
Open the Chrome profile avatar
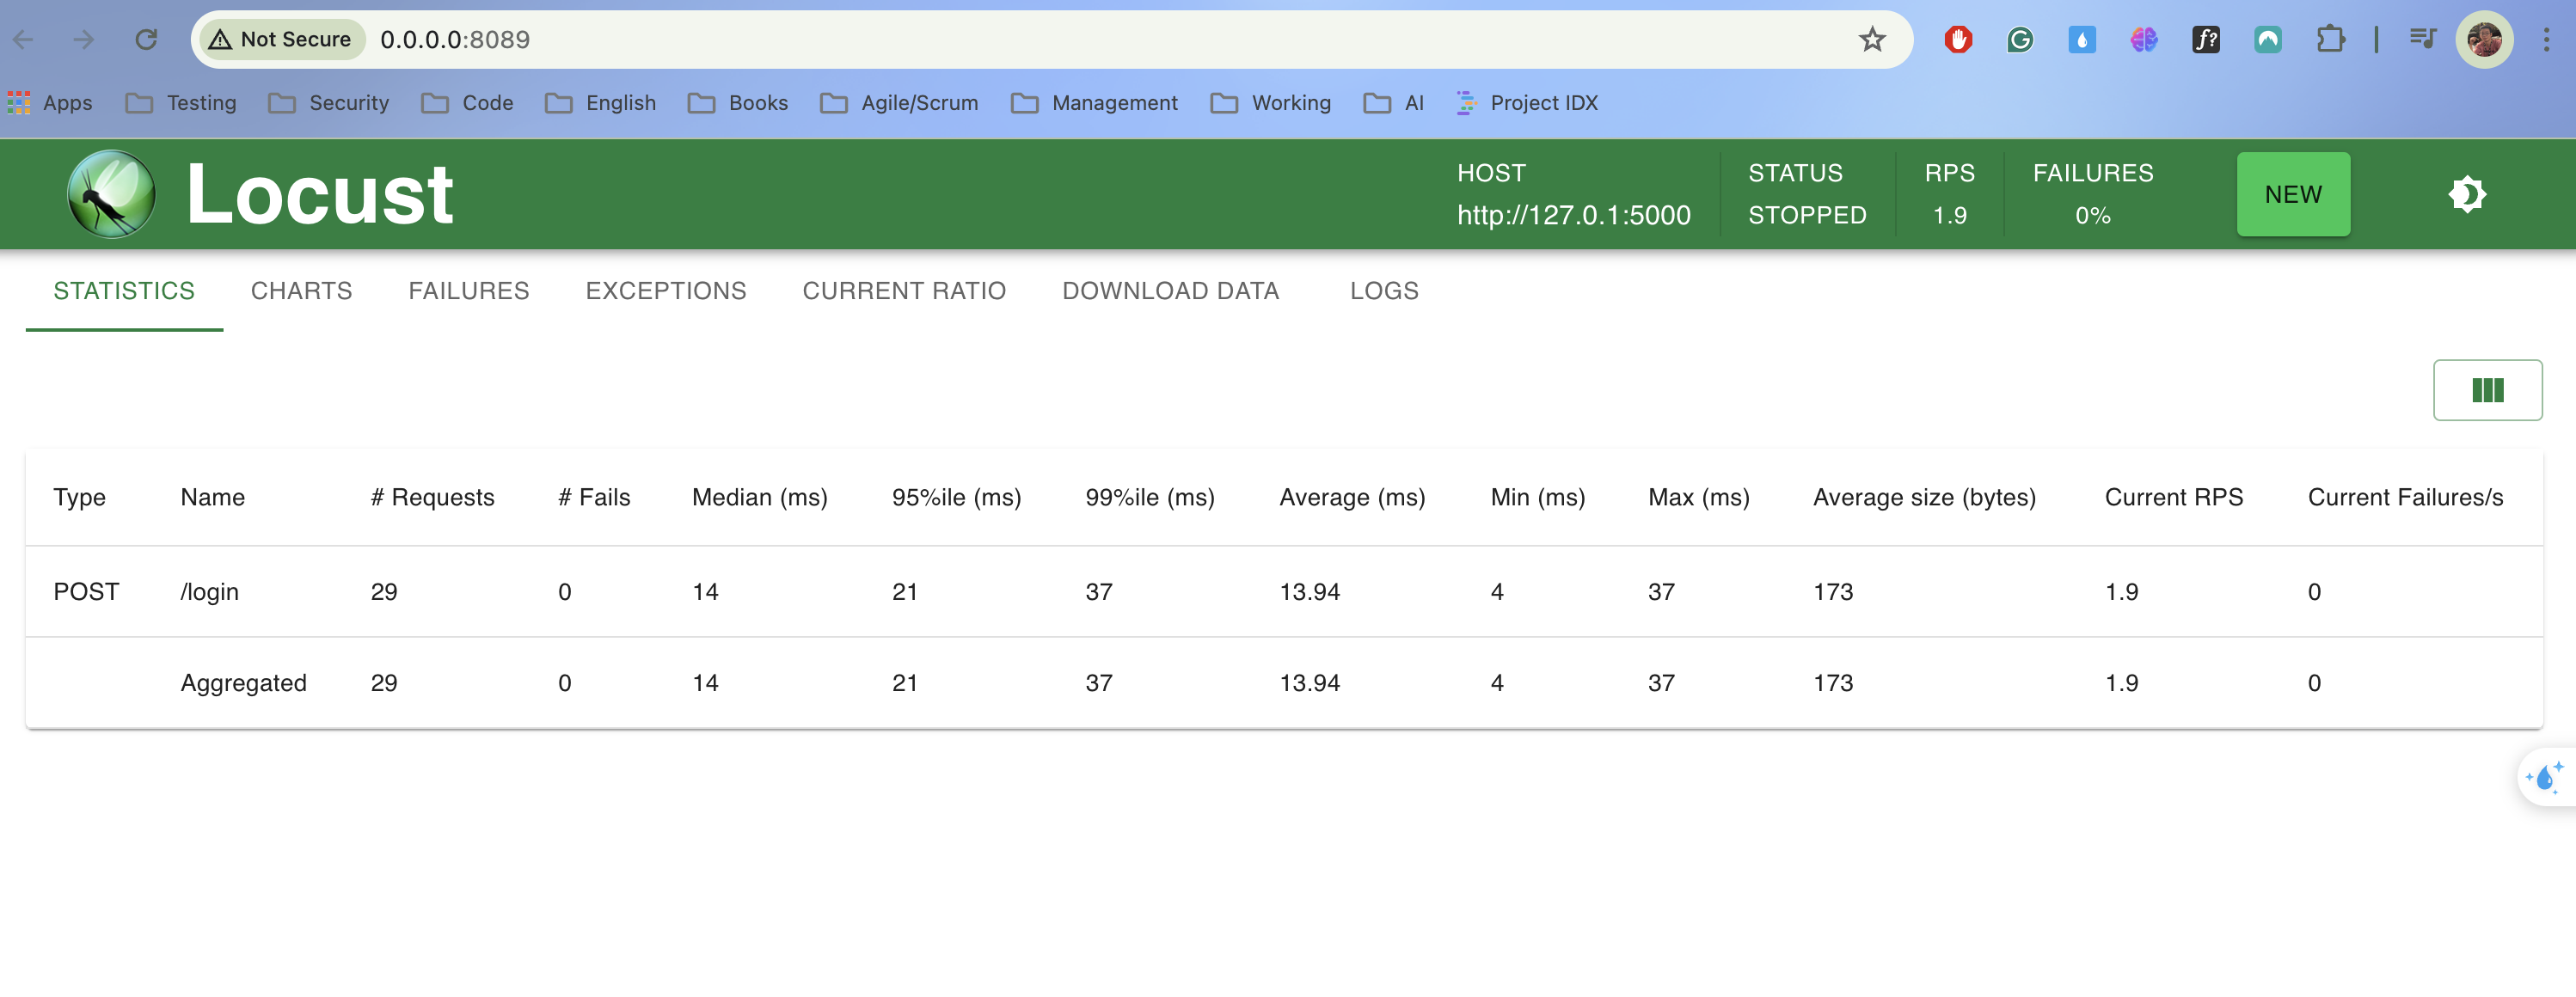coord(2484,40)
